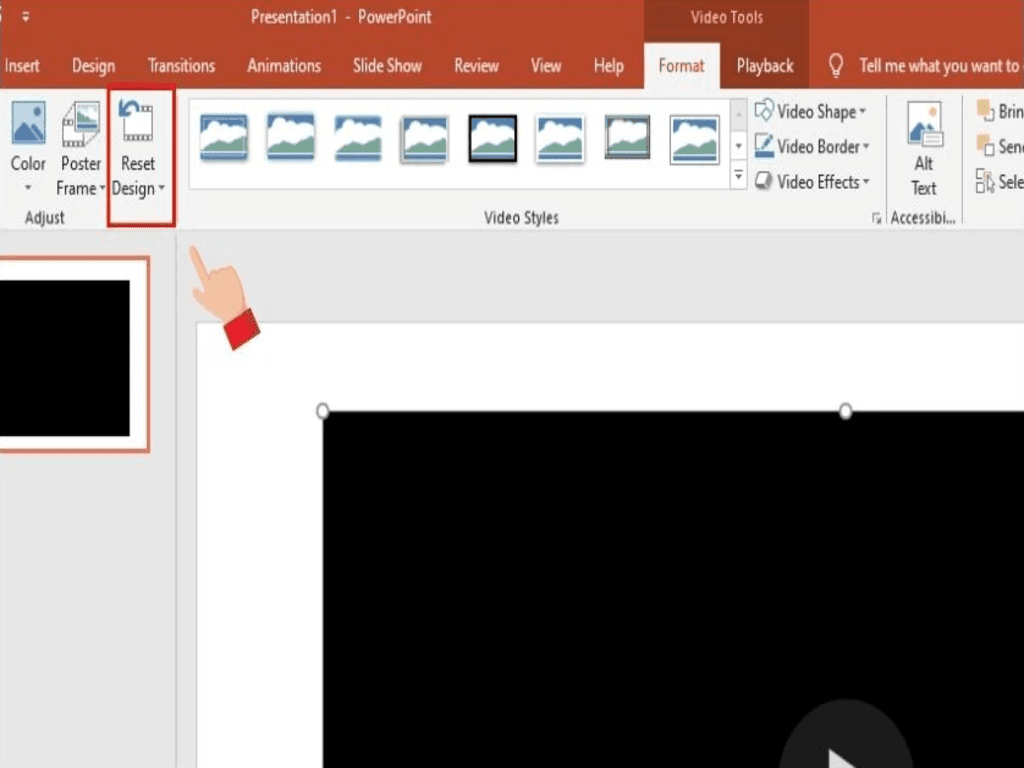This screenshot has height=768, width=1024.
Task: Apply the currently highlighted video style
Action: 490,138
